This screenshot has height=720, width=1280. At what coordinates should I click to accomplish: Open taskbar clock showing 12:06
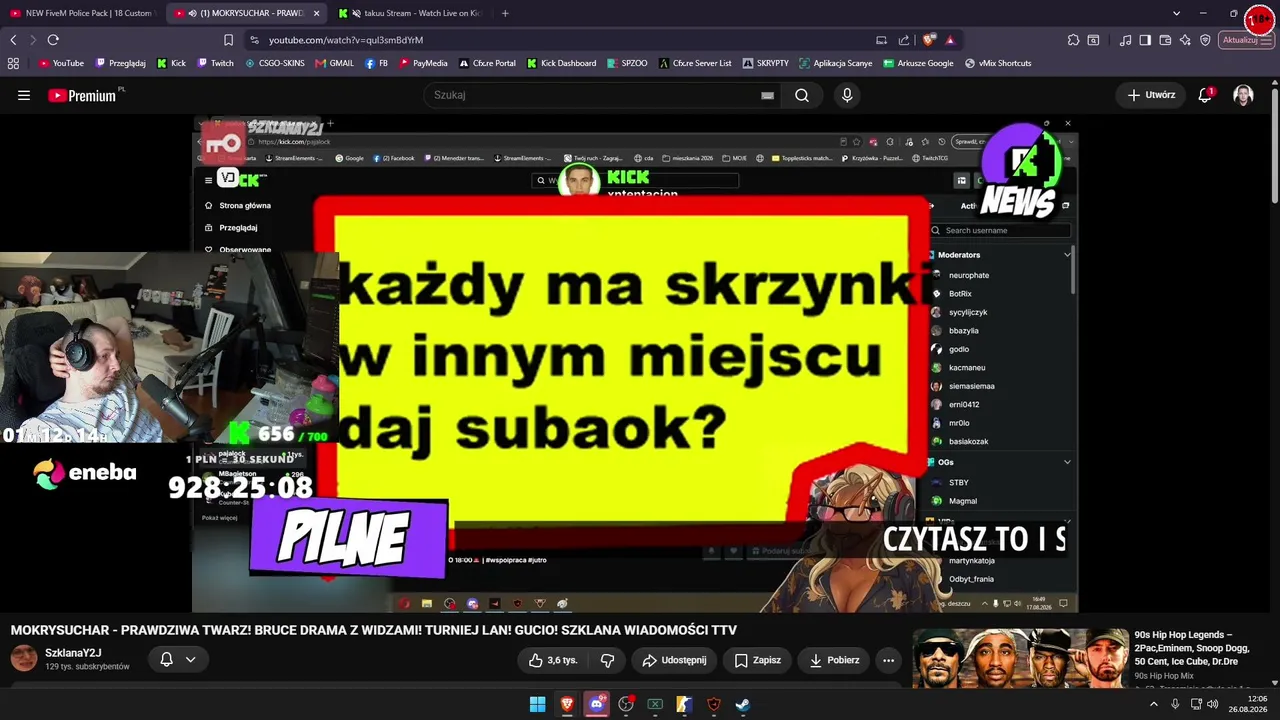click(1249, 704)
